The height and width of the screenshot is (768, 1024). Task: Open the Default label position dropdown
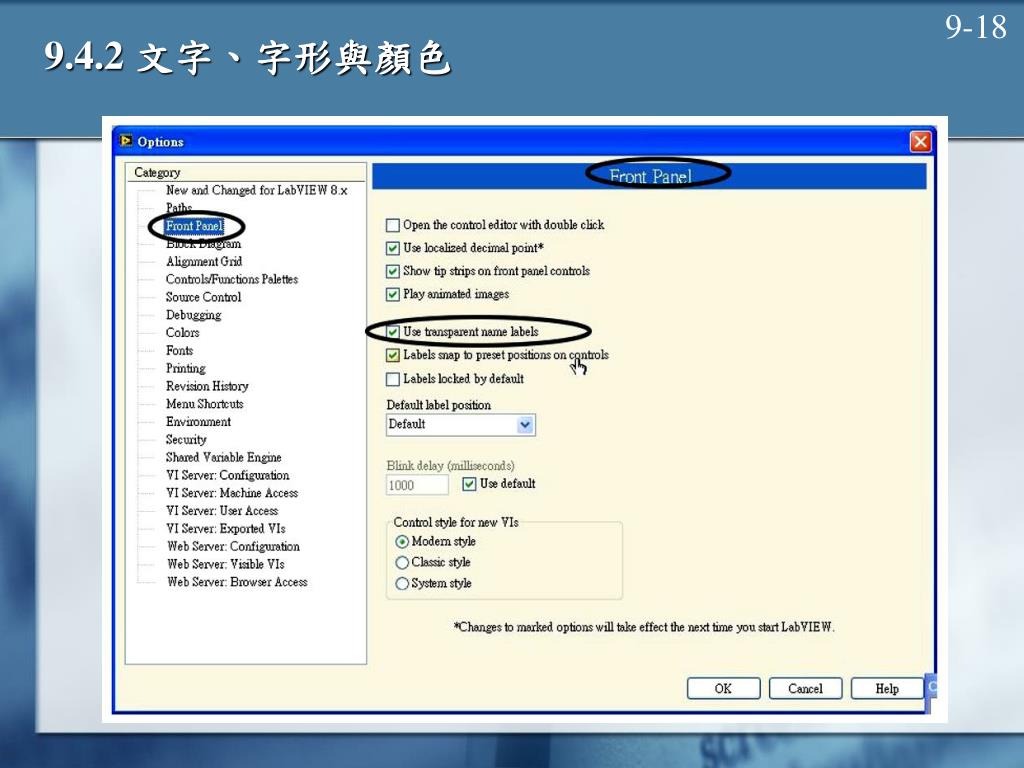point(461,424)
